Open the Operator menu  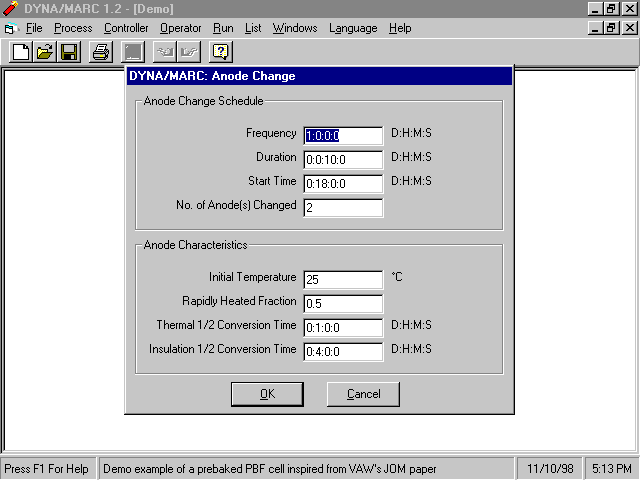(180, 28)
